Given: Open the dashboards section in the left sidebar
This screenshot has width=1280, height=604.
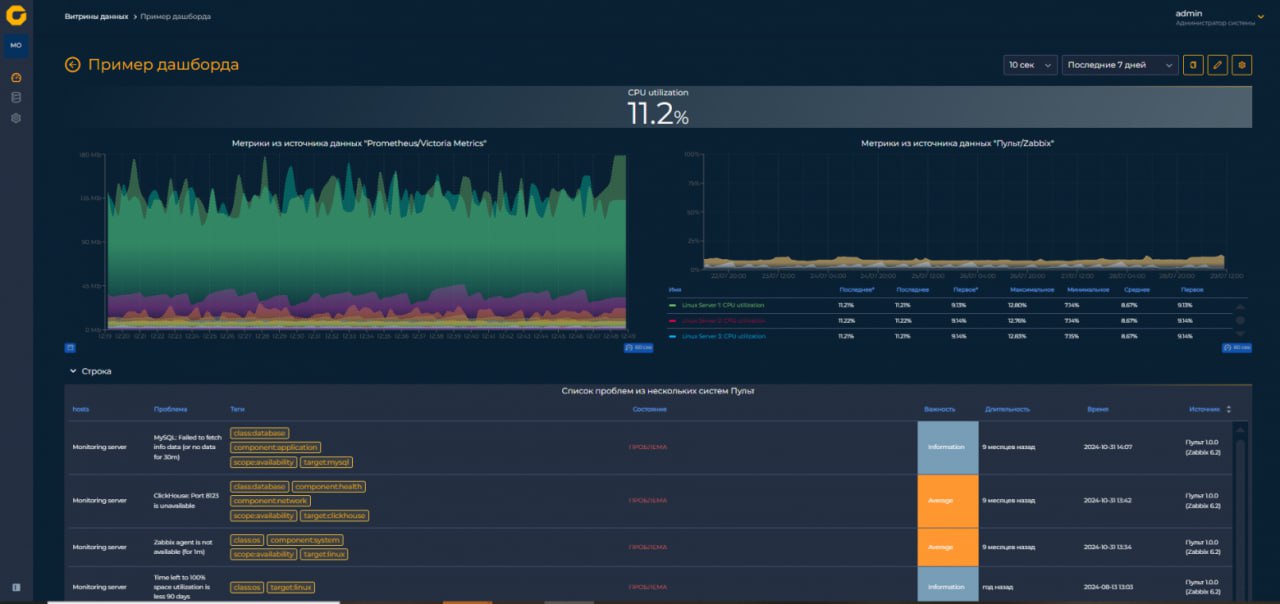Looking at the screenshot, I should click(x=15, y=77).
